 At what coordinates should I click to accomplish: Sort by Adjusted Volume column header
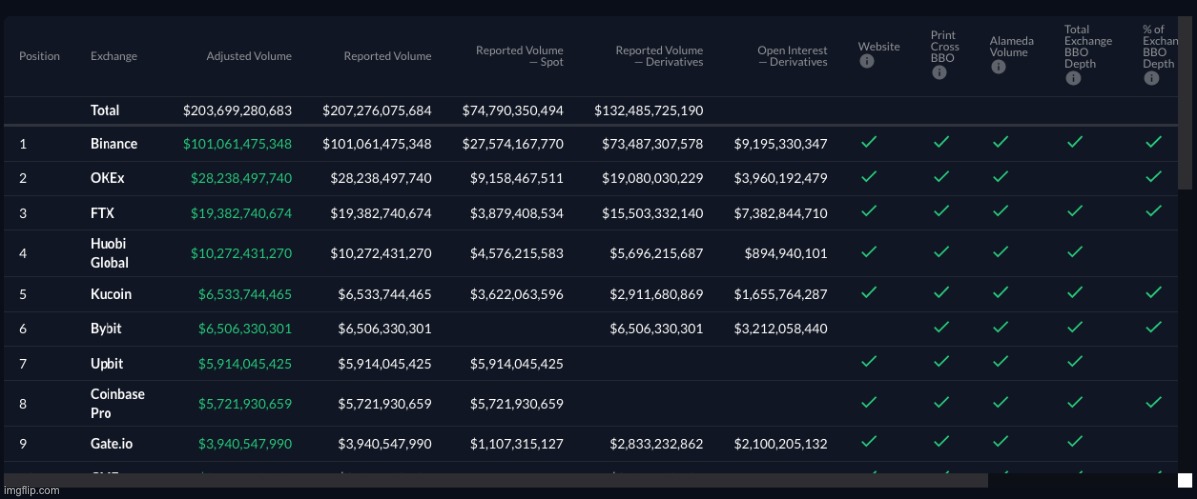point(249,56)
